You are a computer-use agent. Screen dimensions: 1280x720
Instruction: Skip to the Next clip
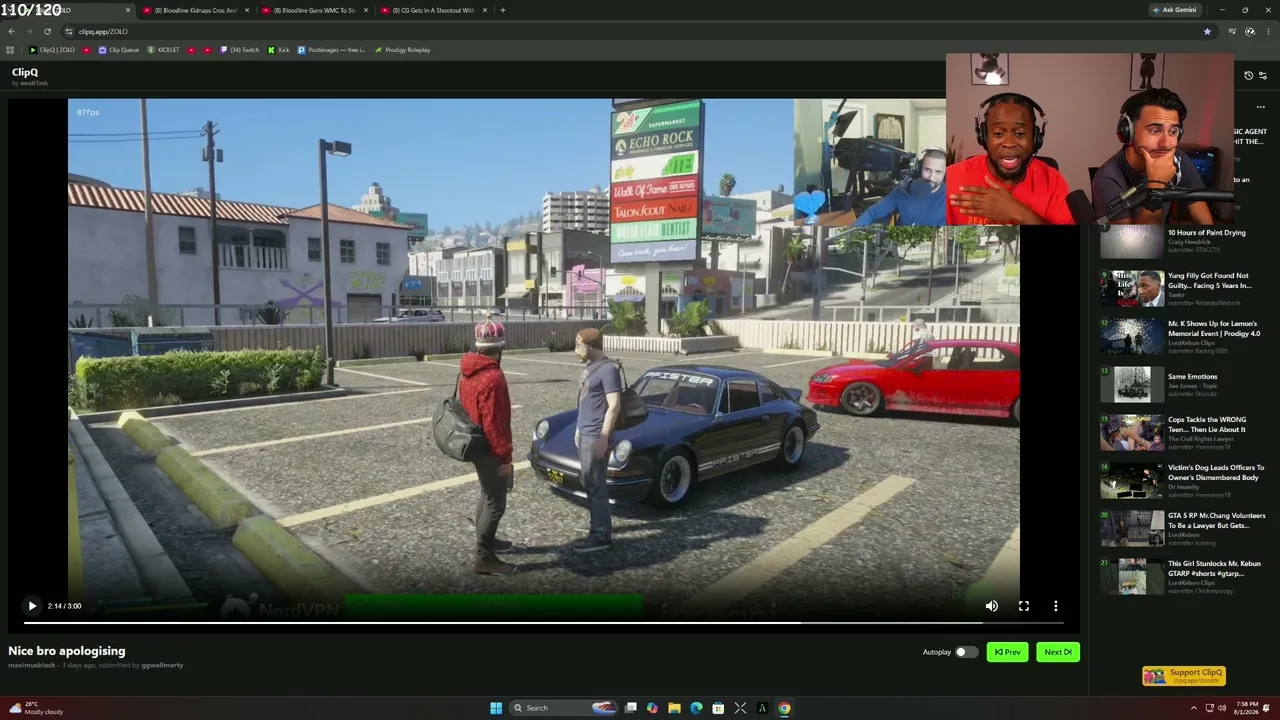[x=1057, y=652]
